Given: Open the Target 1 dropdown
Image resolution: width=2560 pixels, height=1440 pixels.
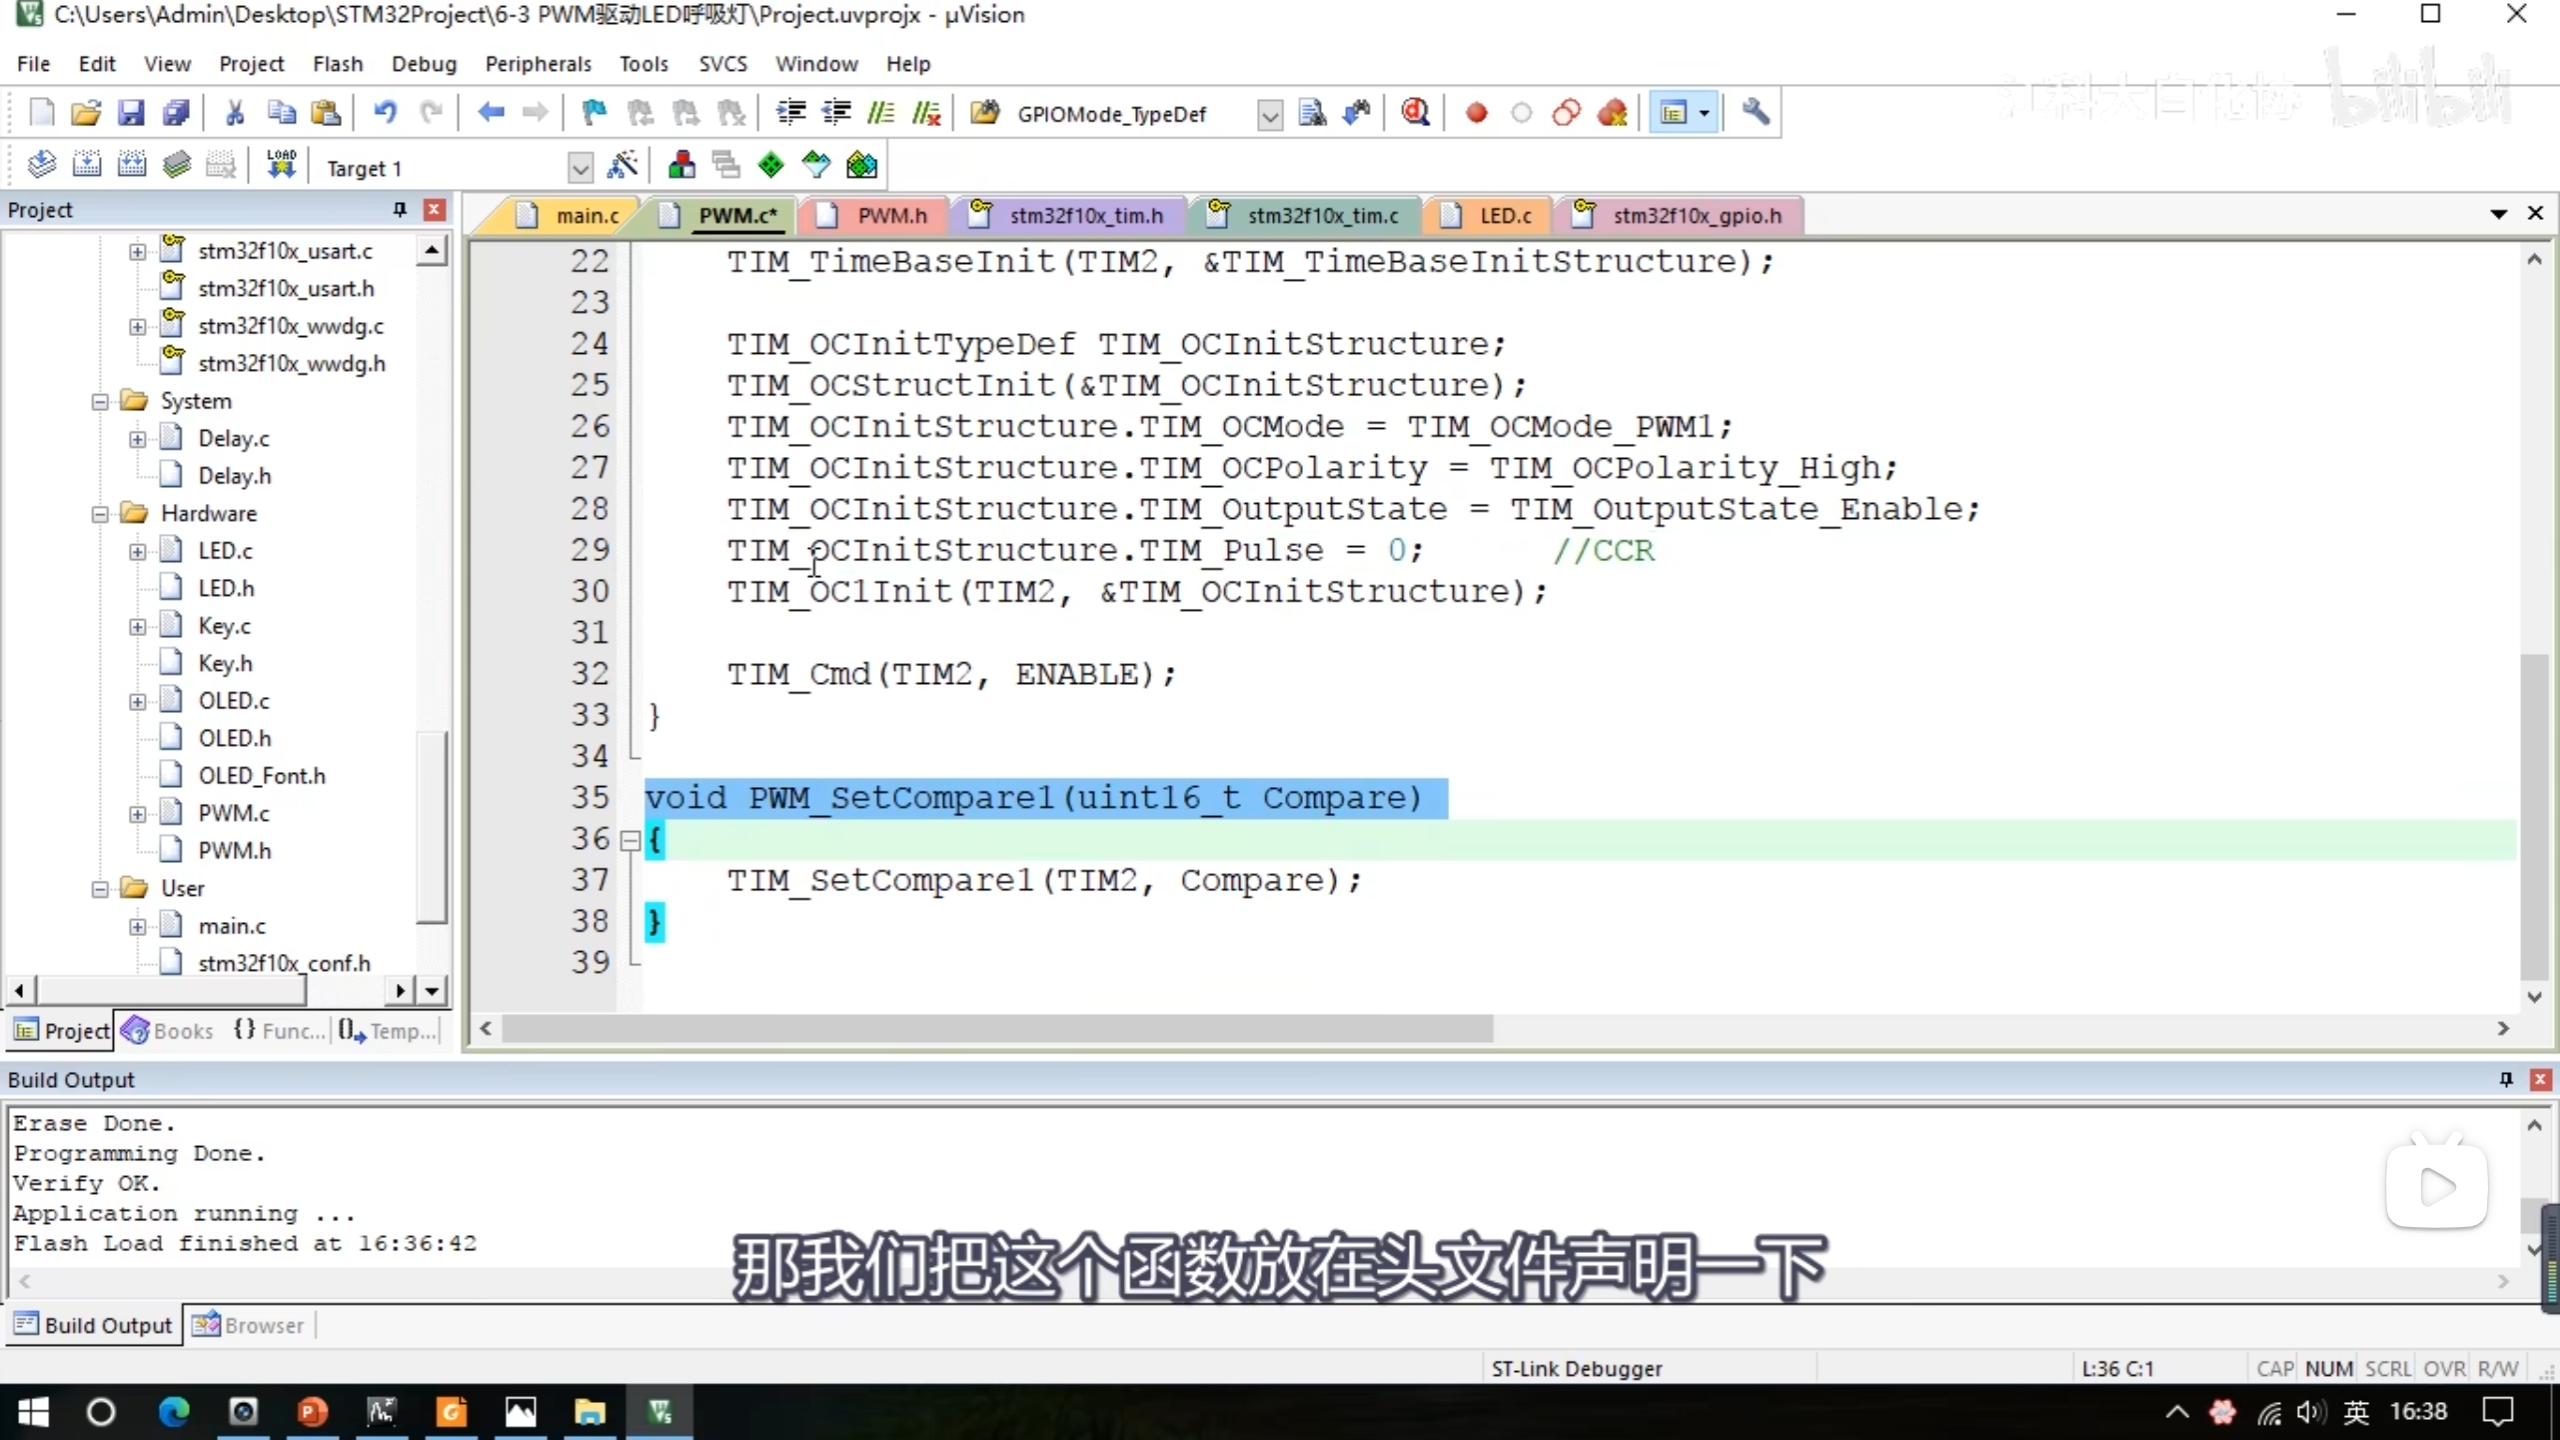Looking at the screenshot, I should pyautogui.click(x=580, y=168).
